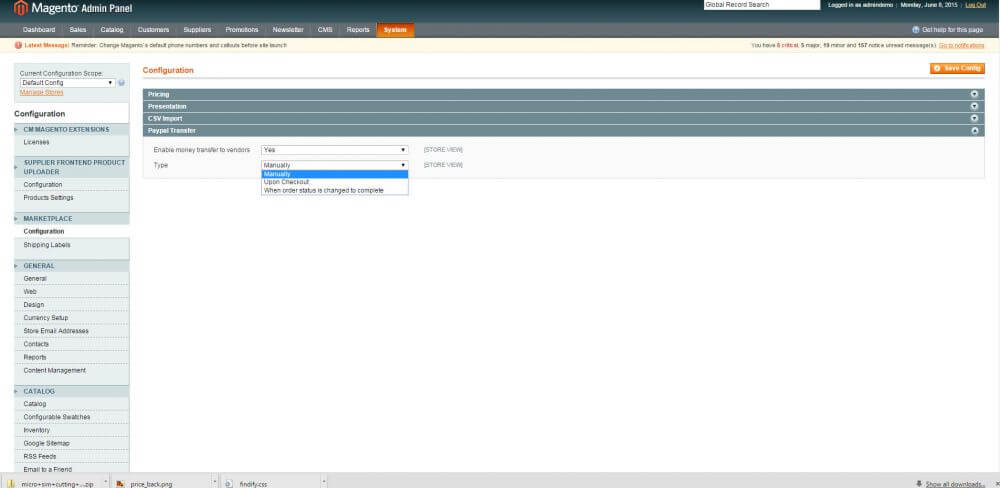The height and width of the screenshot is (488, 1000).
Task: Click the Get help for this page link
Action: pos(952,30)
